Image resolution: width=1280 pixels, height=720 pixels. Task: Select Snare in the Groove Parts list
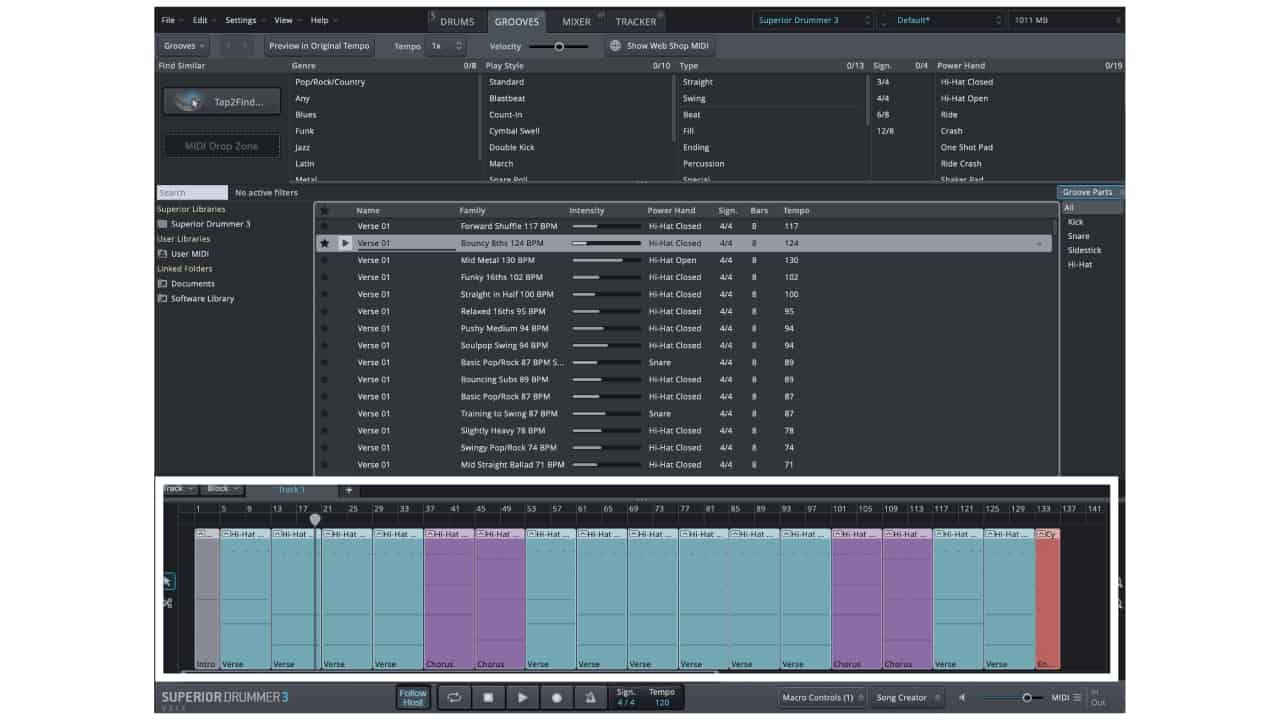[1078, 236]
